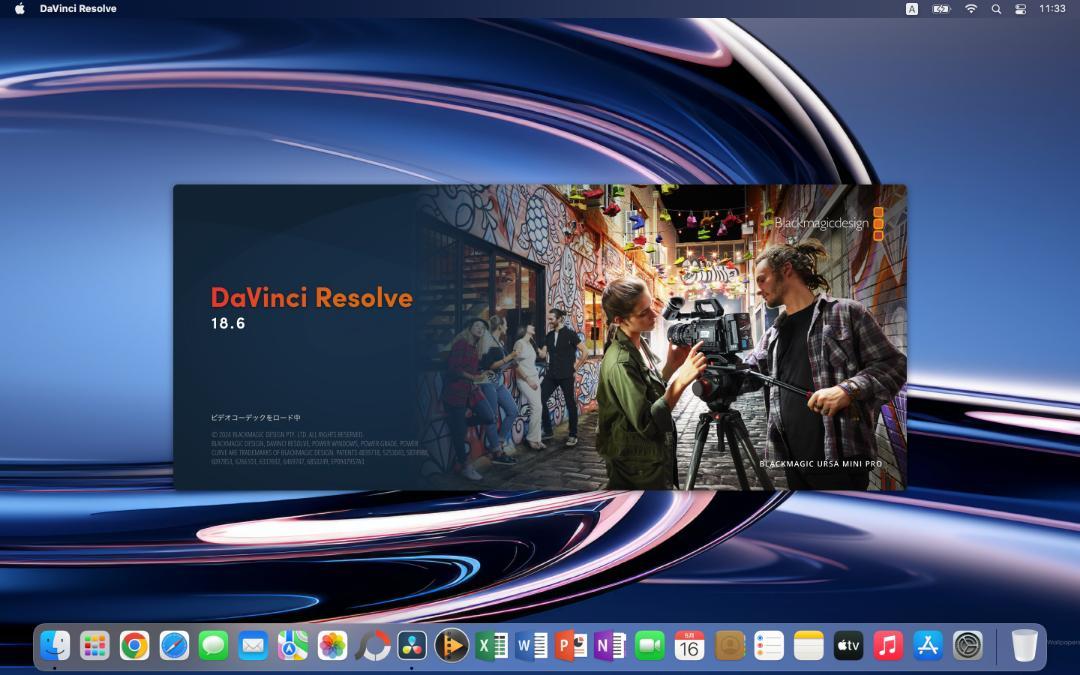Launch Safari from the Dock
1080x675 pixels.
point(174,646)
